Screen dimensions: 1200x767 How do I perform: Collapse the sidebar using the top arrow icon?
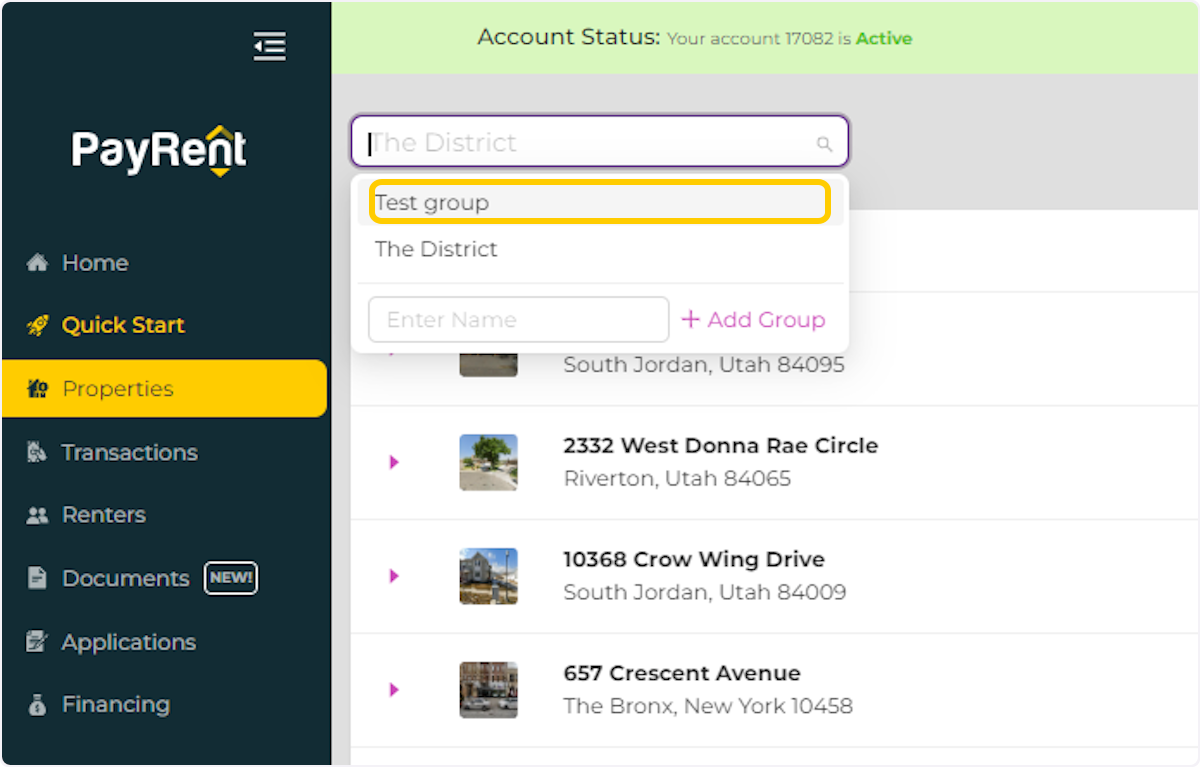[x=268, y=45]
